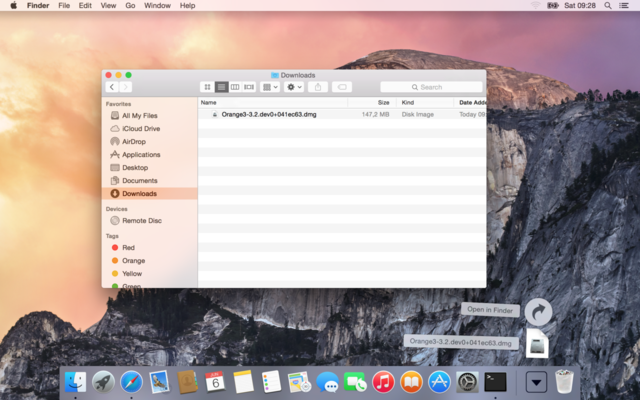
Task: Sort by Name column header
Action: (273, 102)
